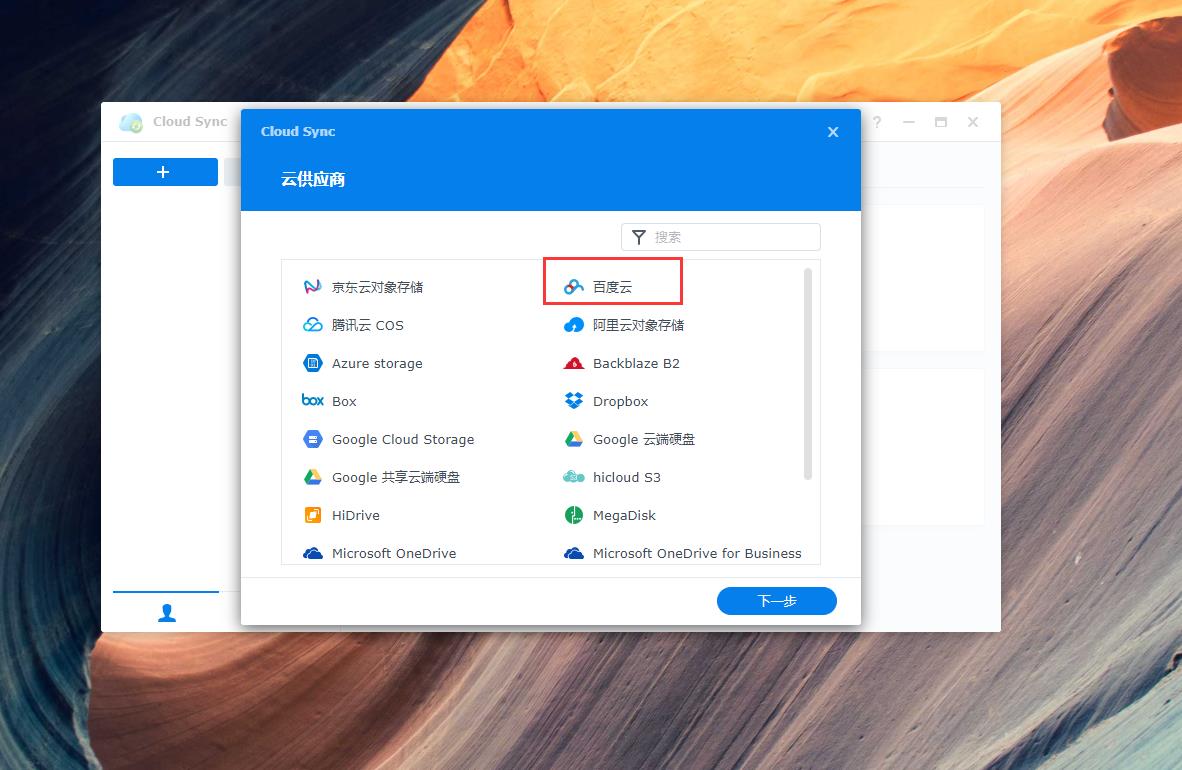Select 百度云 provider label
Image resolution: width=1182 pixels, height=770 pixels.
pos(612,287)
